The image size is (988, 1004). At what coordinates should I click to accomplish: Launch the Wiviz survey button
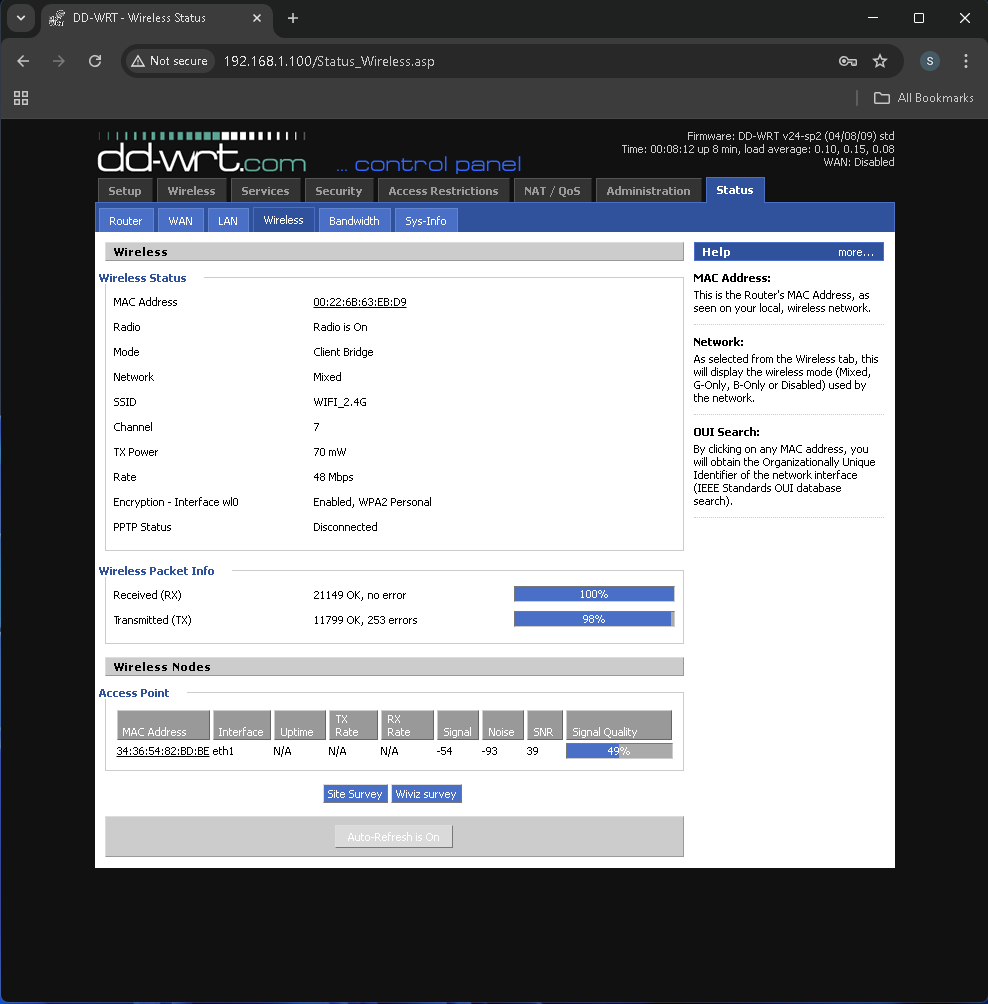426,794
